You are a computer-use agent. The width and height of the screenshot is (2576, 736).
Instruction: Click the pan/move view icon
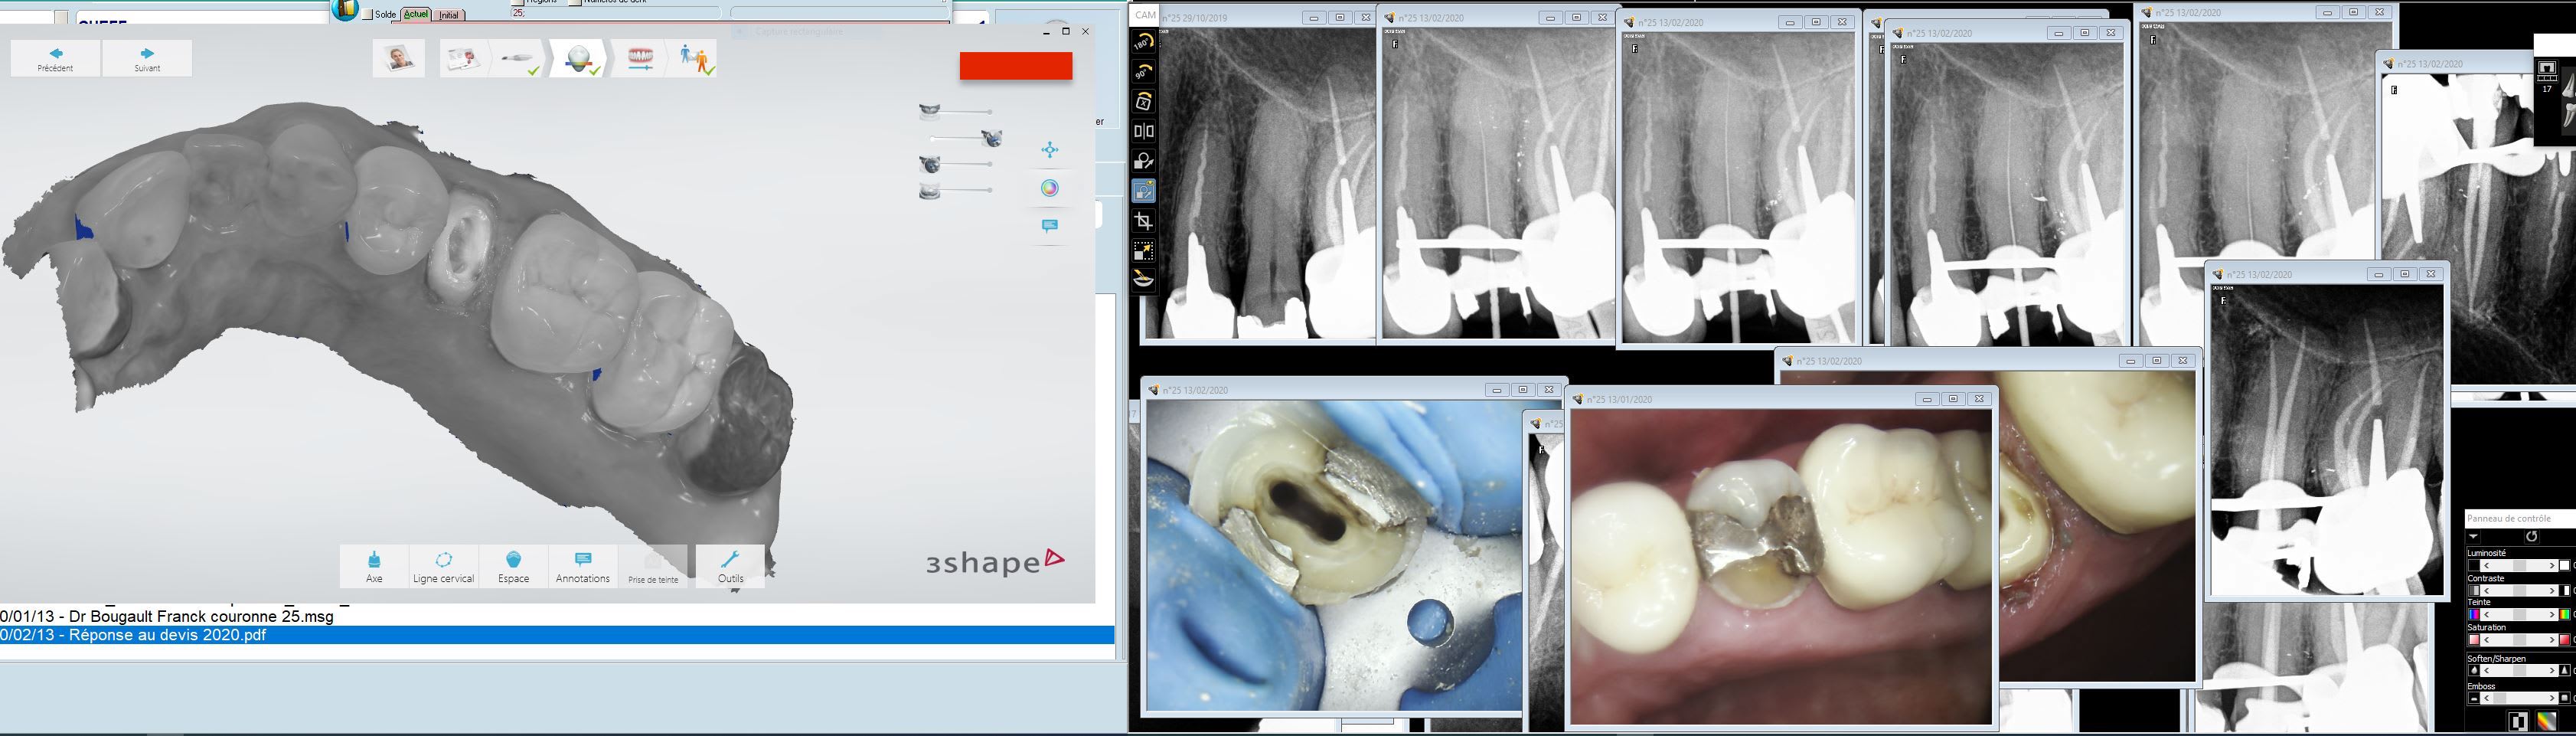[1049, 150]
